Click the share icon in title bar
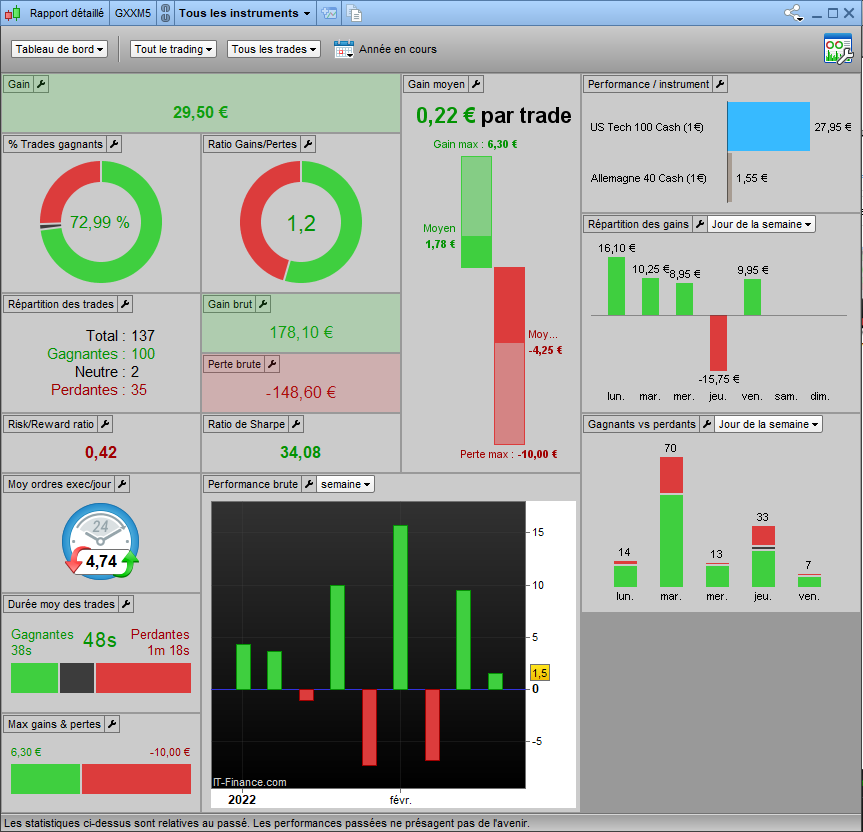Image resolution: width=863 pixels, height=832 pixels. click(794, 13)
